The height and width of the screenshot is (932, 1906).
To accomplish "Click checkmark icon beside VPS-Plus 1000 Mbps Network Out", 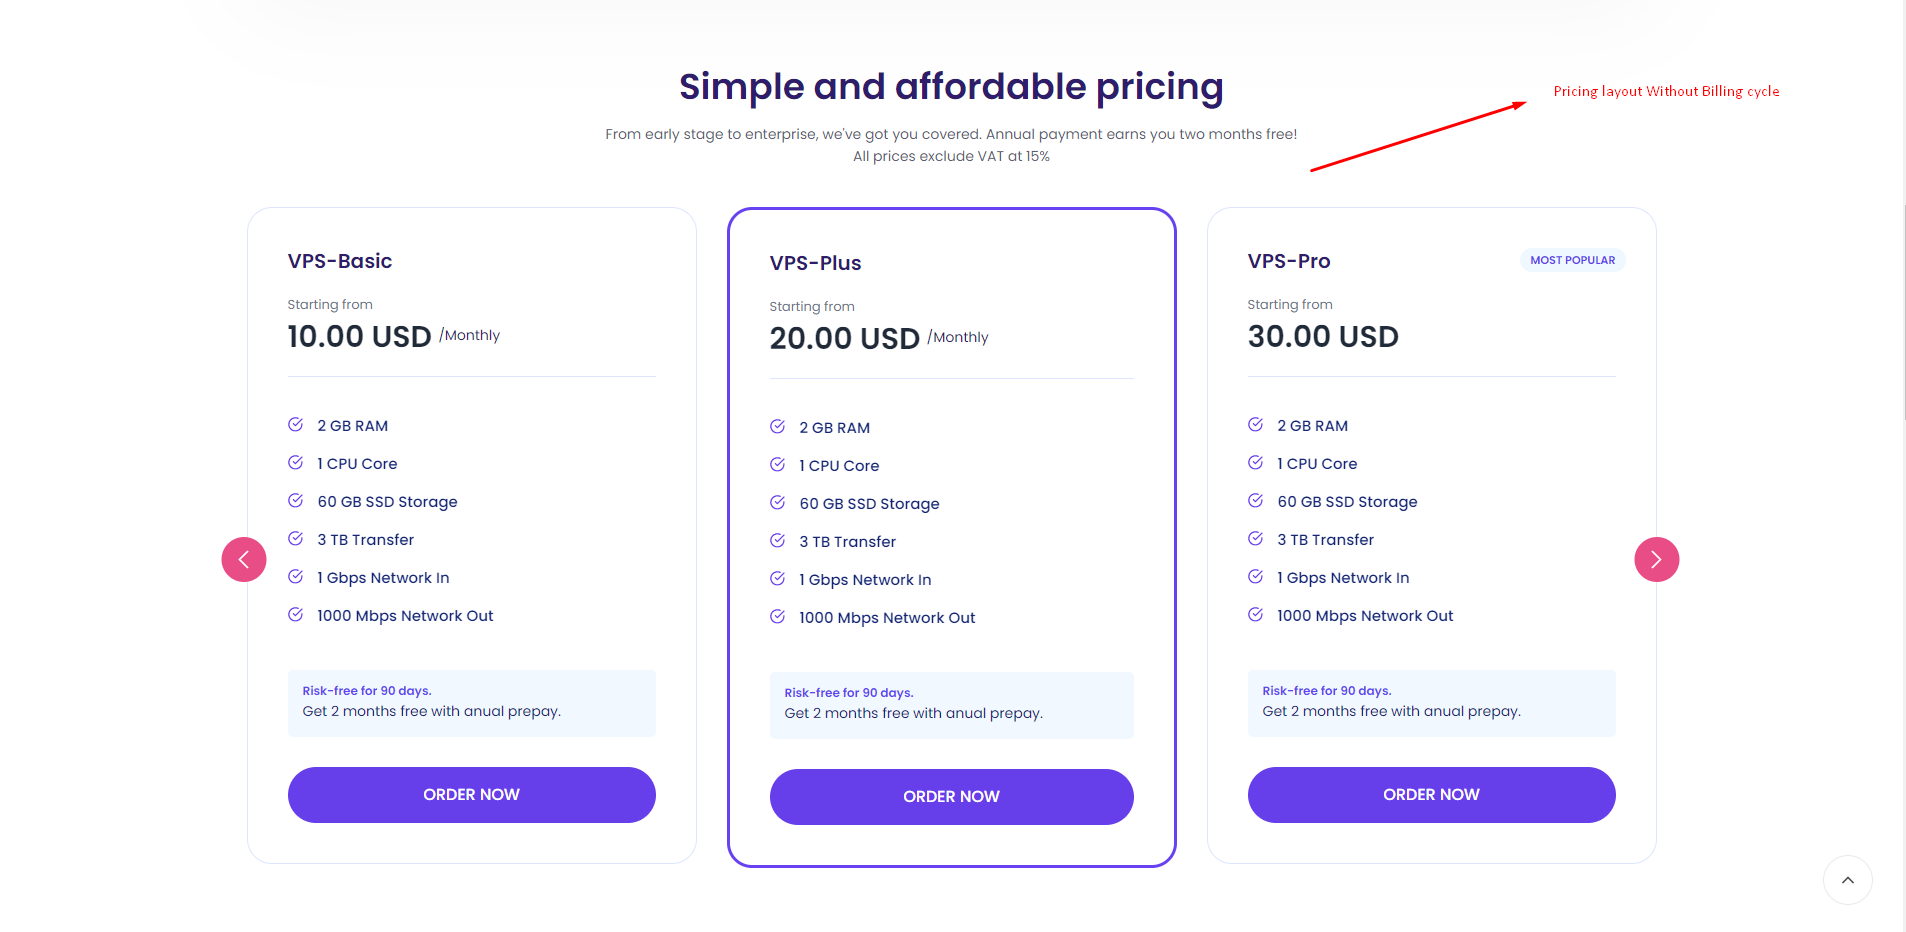I will tap(778, 617).
